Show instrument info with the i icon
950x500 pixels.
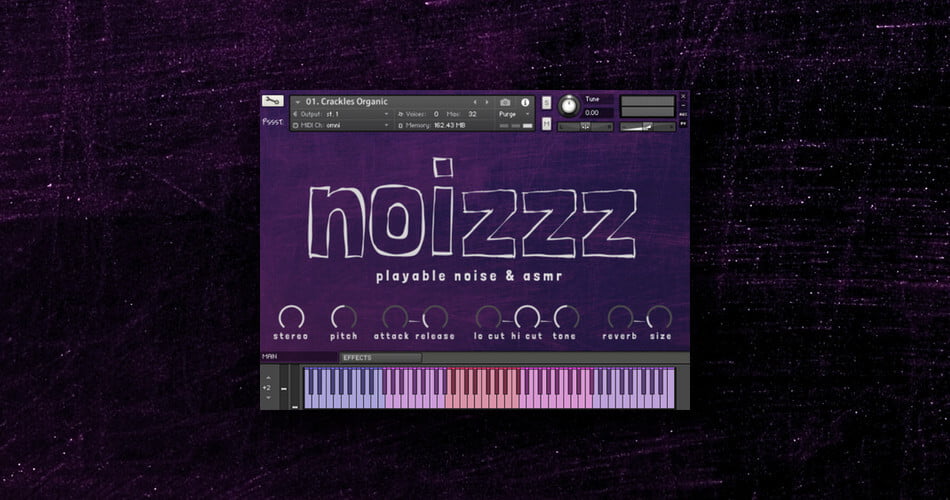point(525,102)
